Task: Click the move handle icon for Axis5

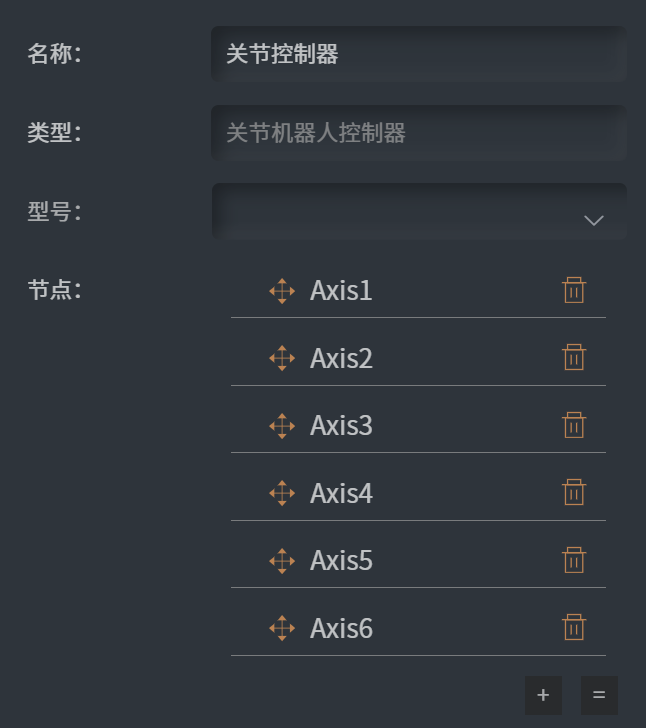Action: click(282, 561)
